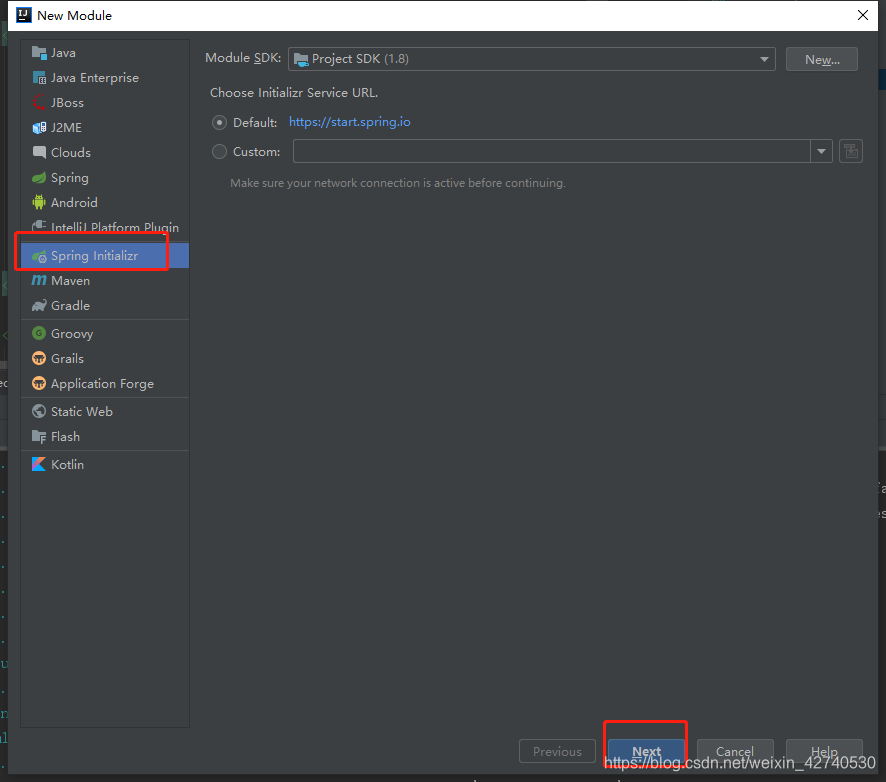Click the IntelliJ logo in title bar
This screenshot has height=782, width=886.
point(24,15)
